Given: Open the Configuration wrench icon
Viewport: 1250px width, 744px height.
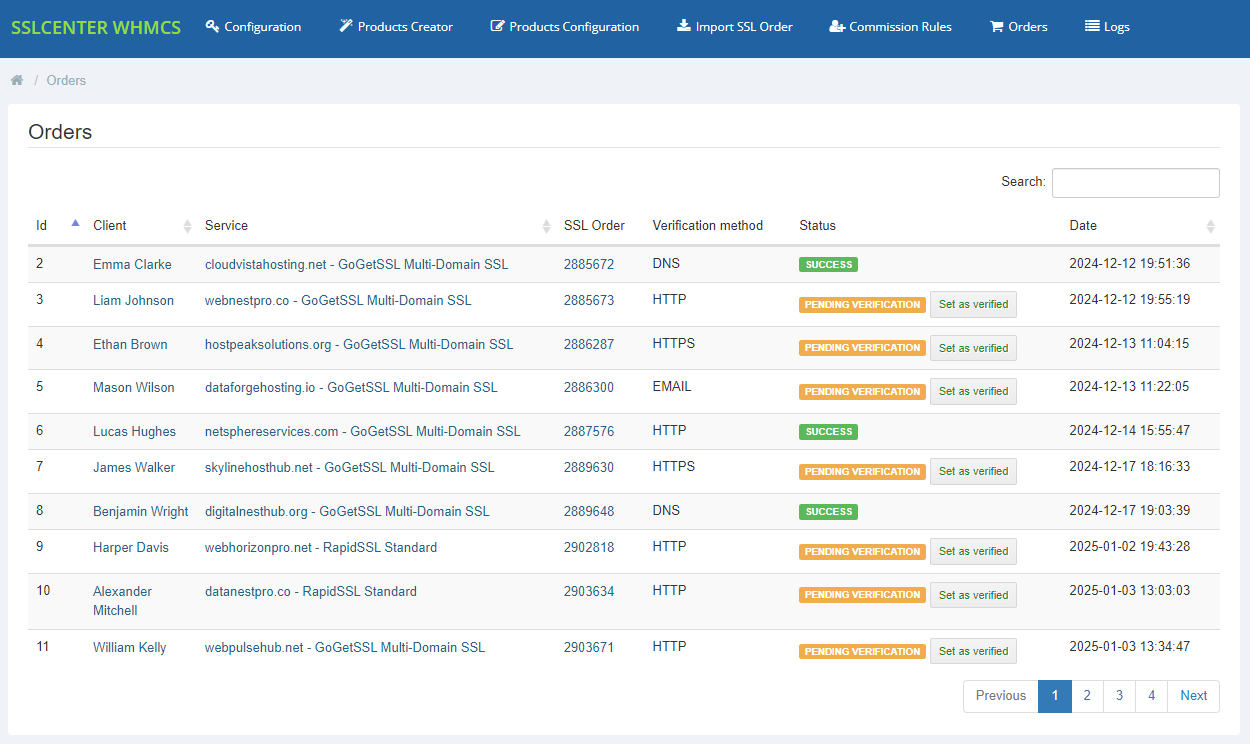Looking at the screenshot, I should (210, 27).
